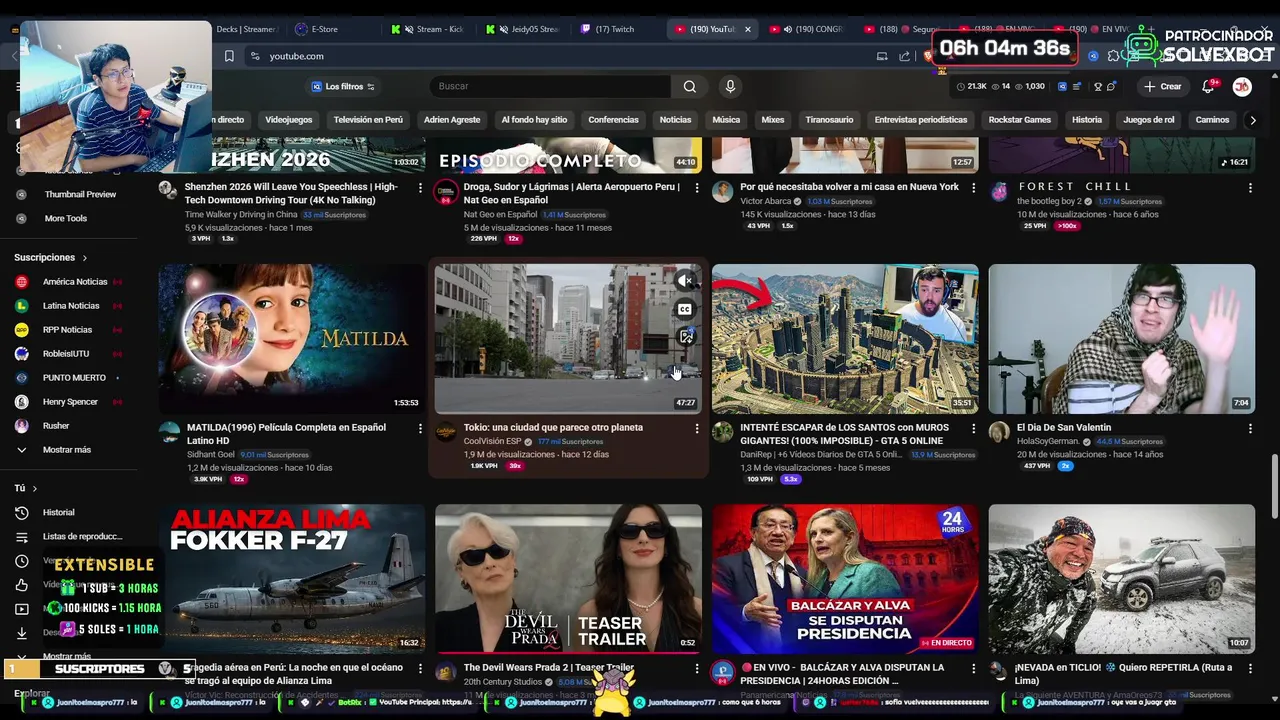Open options for GTA 5 muros video
Image resolution: width=1280 pixels, height=720 pixels.
973,428
